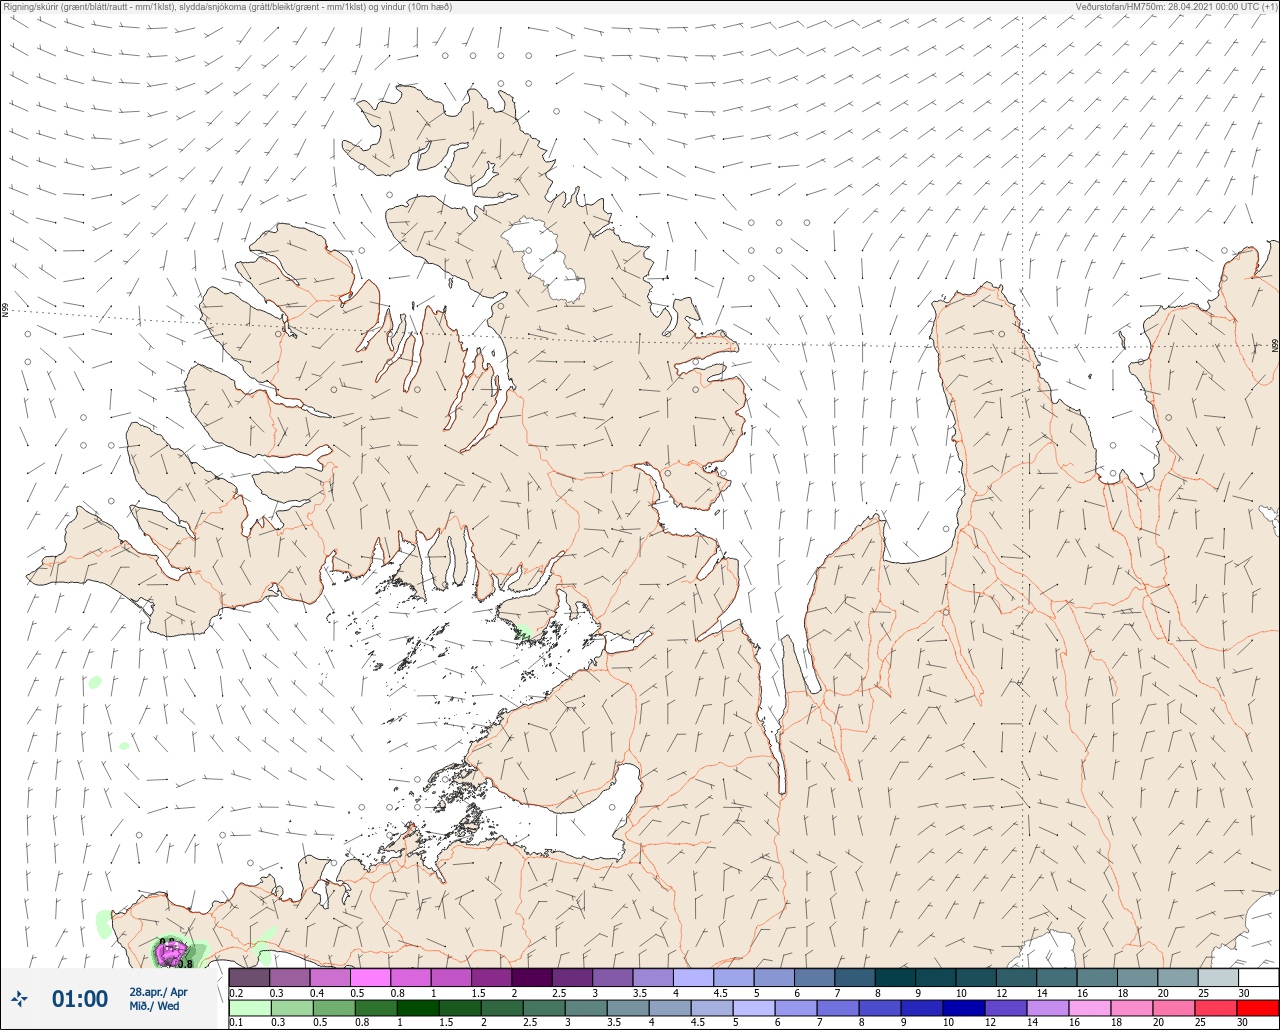Viewport: 1280px width, 1030px height.
Task: Select the bright red swatch ending the lower legend row
Action: (1257, 1008)
